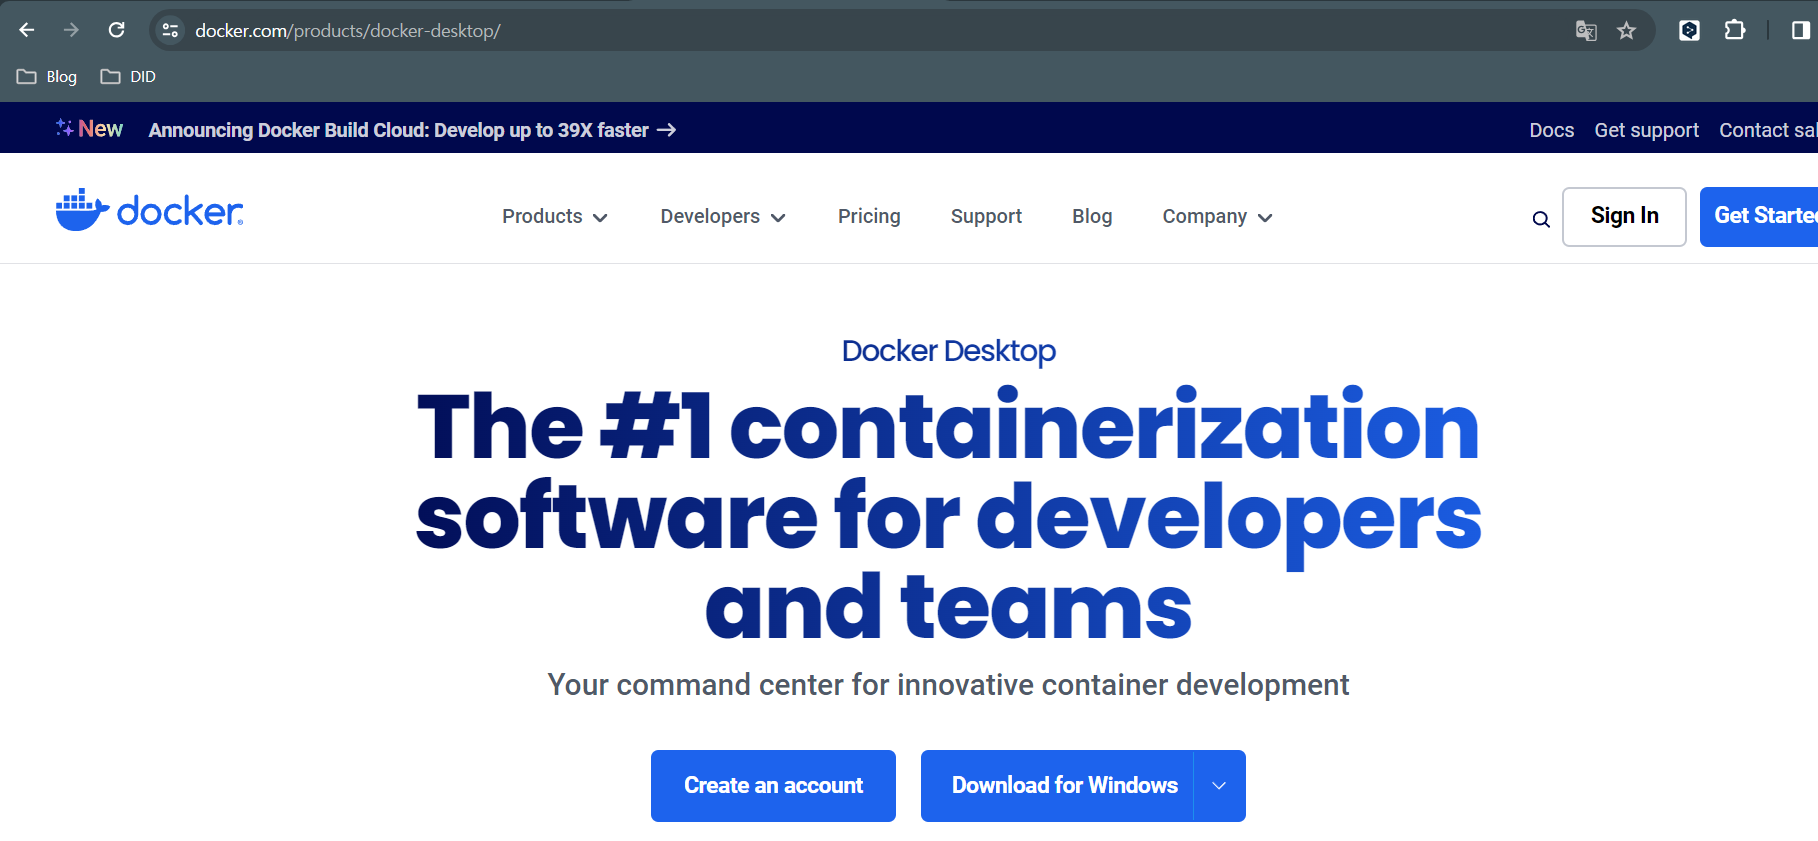Click the Contact sales link

click(1768, 131)
